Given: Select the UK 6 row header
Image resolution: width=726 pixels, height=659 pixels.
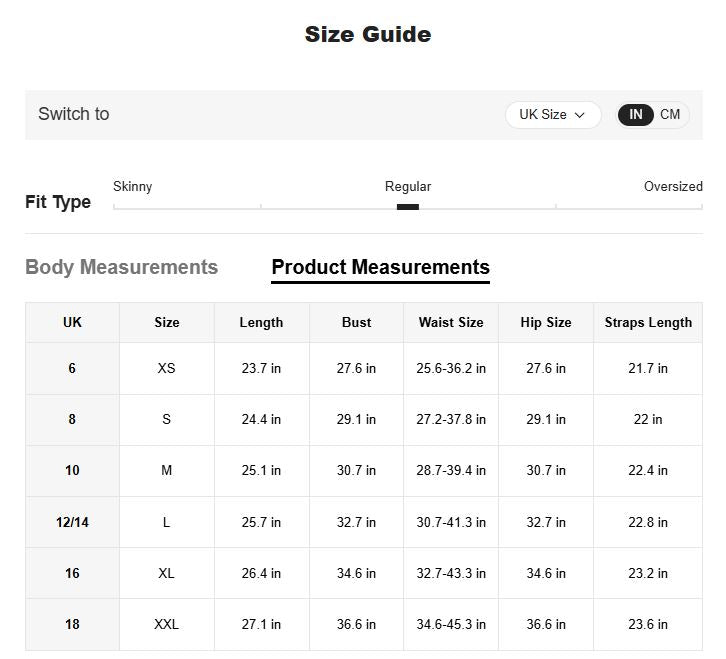Looking at the screenshot, I should pos(72,368).
